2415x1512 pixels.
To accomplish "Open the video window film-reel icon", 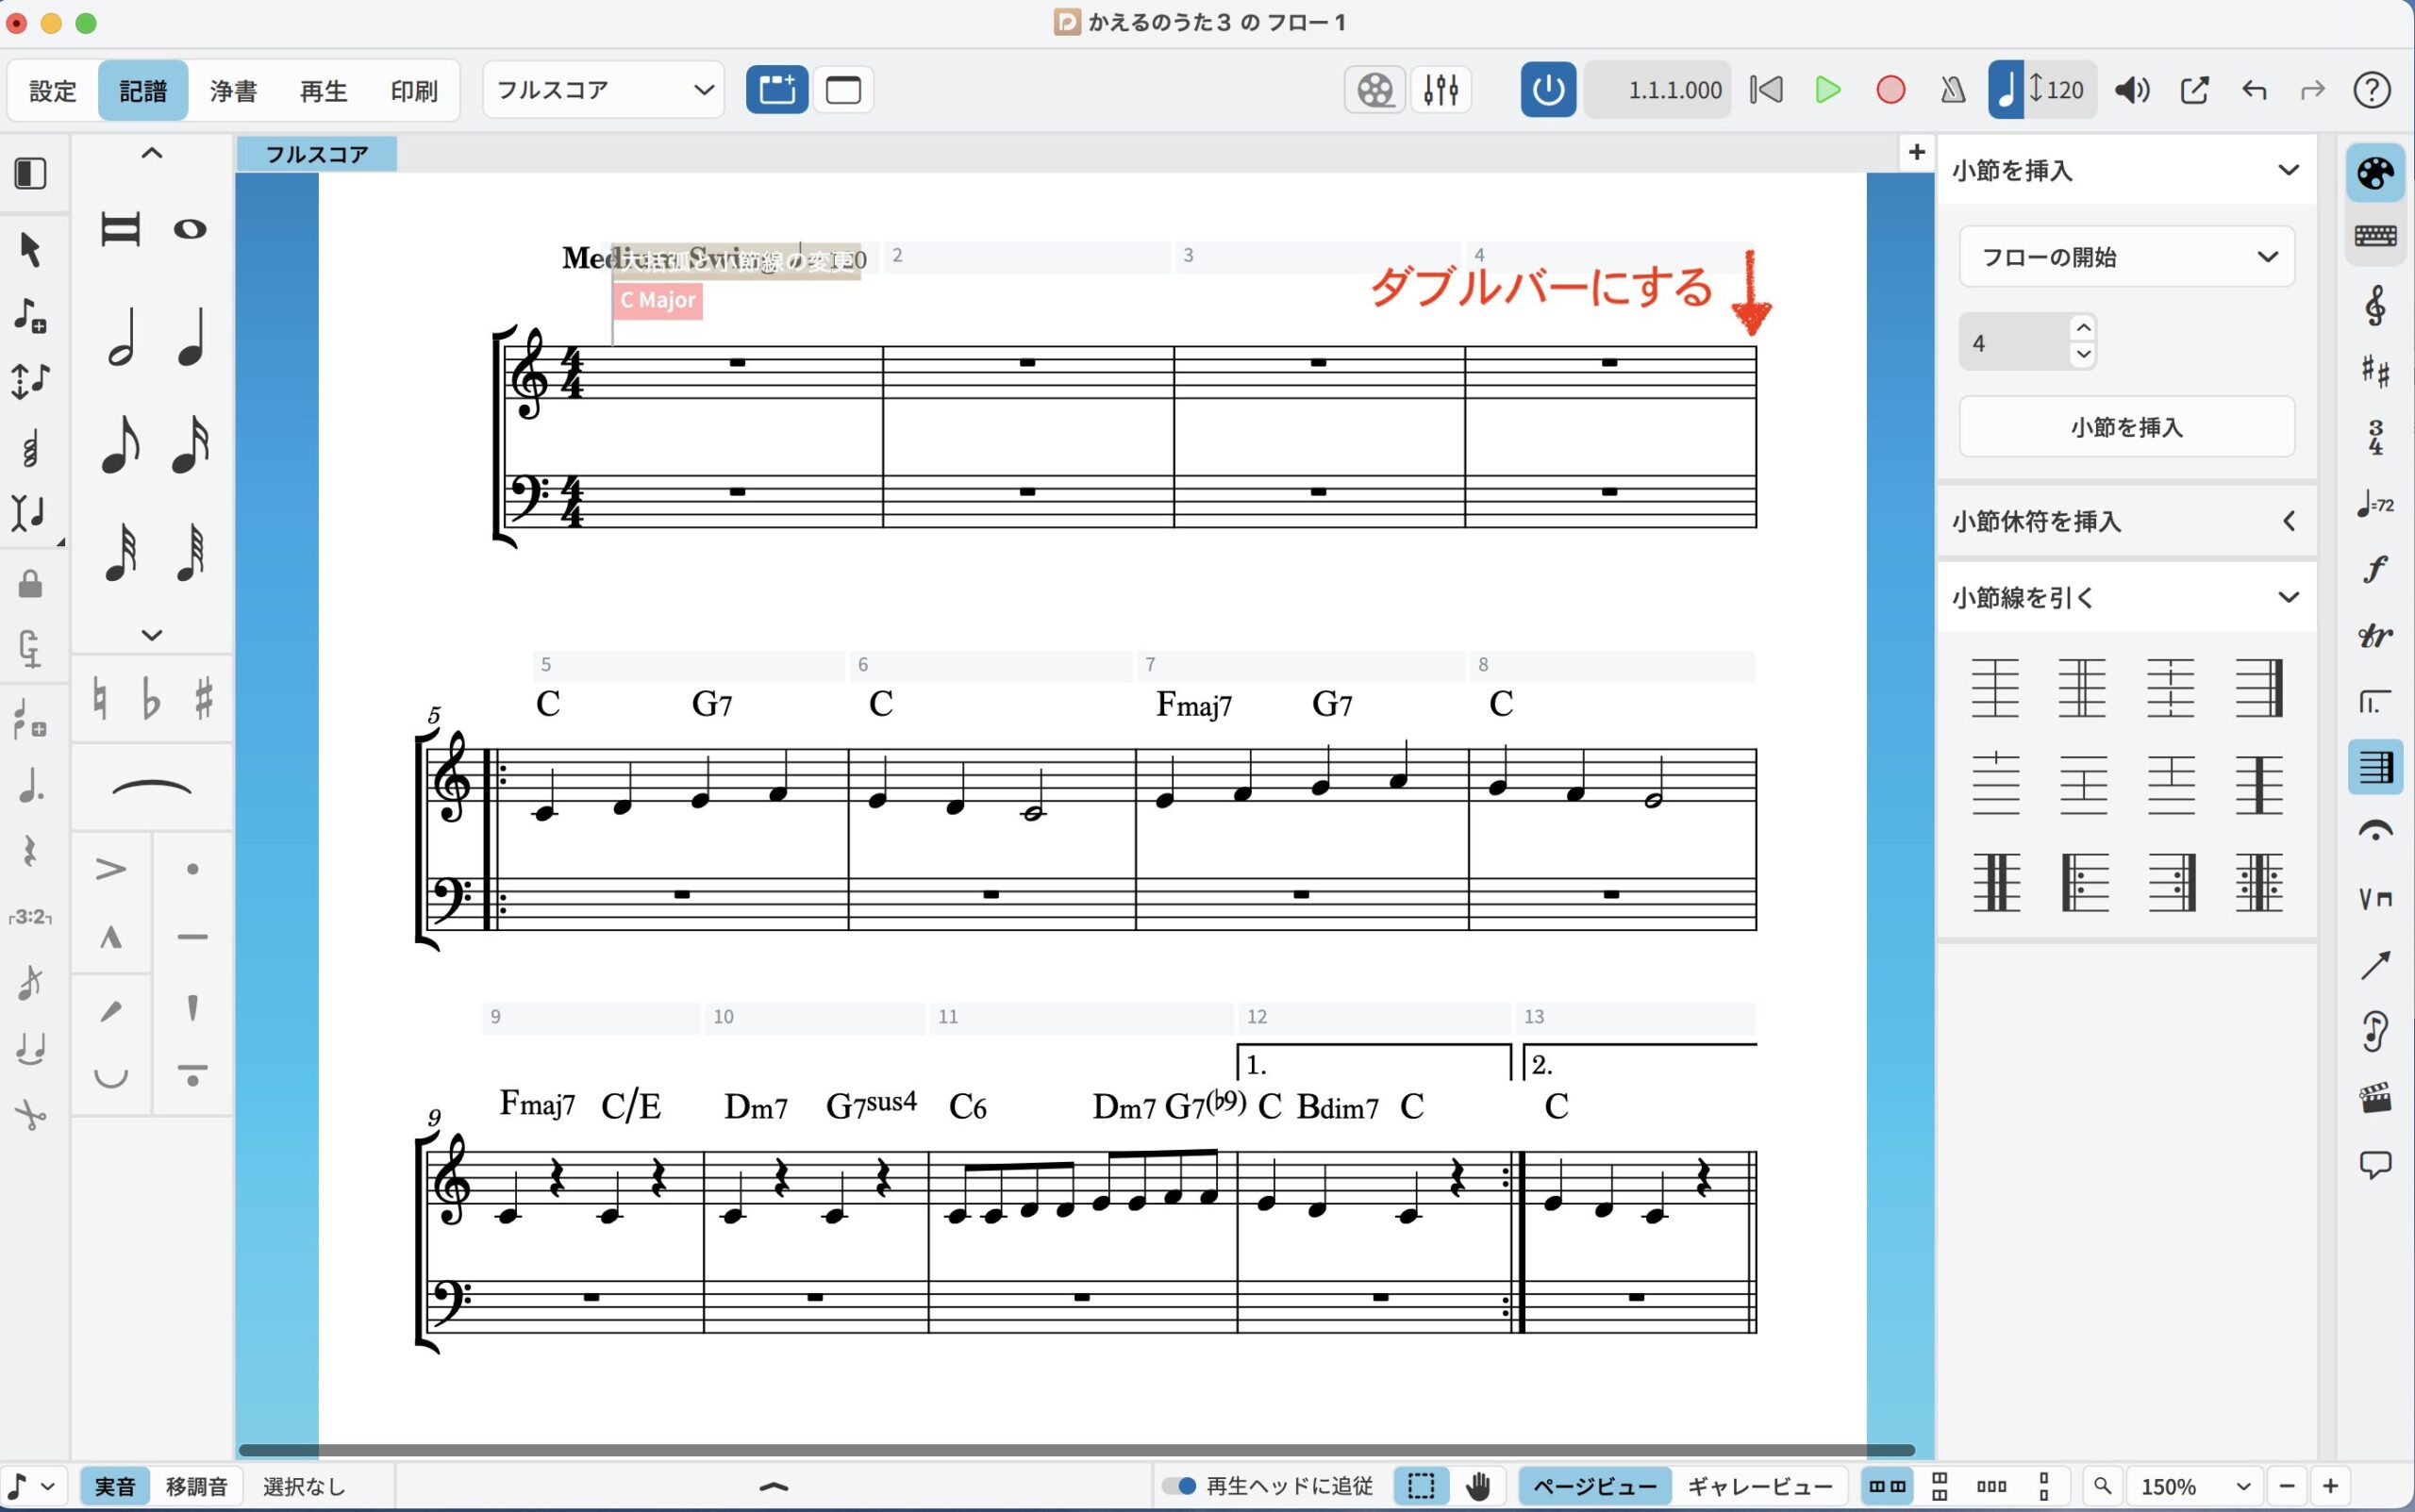I will coord(1375,90).
